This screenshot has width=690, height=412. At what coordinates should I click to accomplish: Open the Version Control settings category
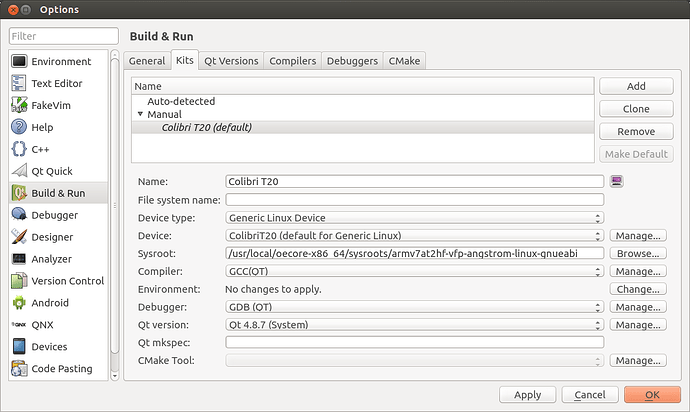click(58, 281)
